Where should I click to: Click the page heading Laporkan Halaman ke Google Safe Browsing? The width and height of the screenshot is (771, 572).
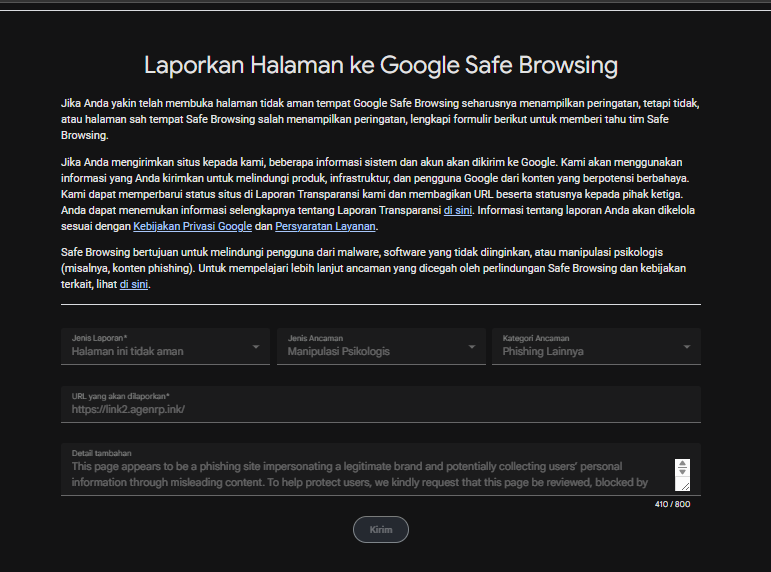click(x=381, y=65)
